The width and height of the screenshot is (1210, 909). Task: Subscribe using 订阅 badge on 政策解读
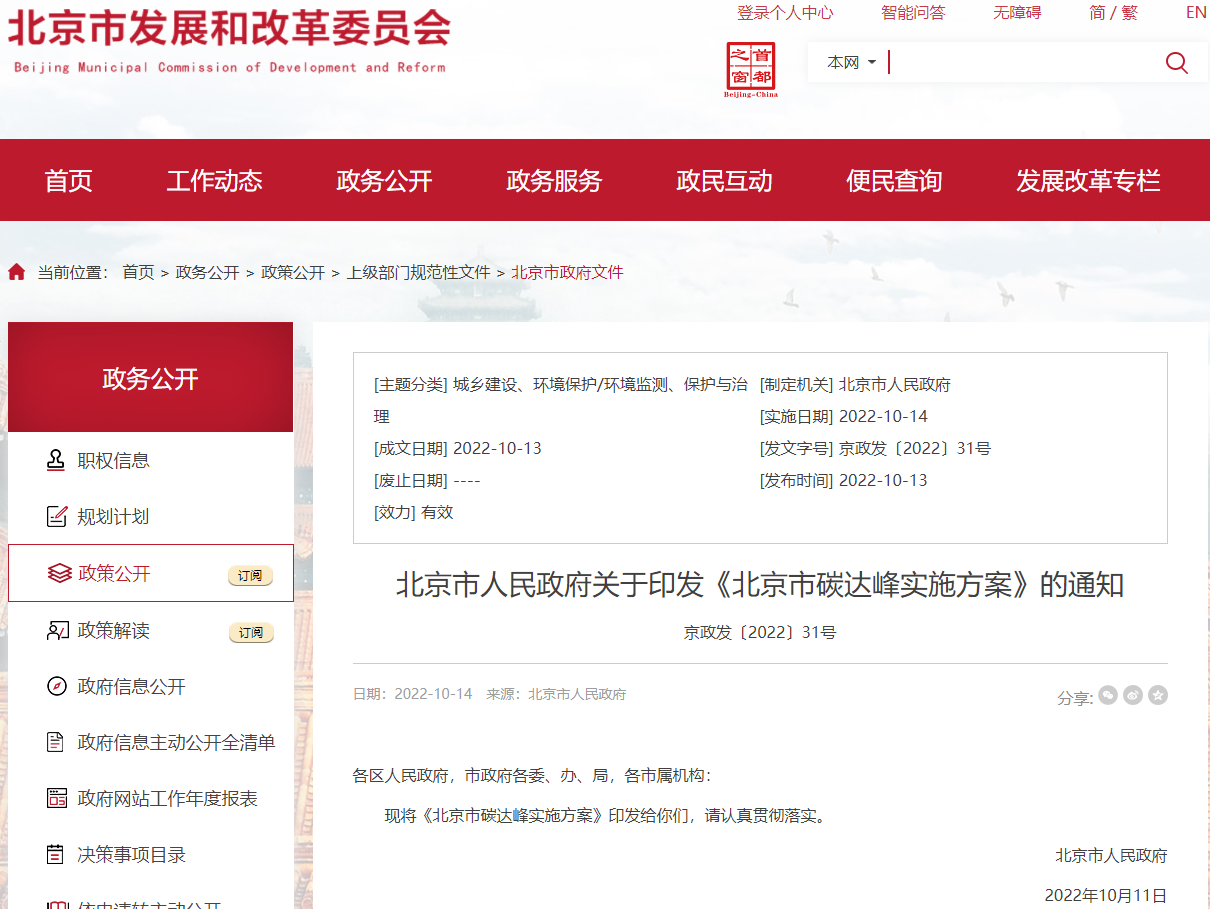point(250,632)
